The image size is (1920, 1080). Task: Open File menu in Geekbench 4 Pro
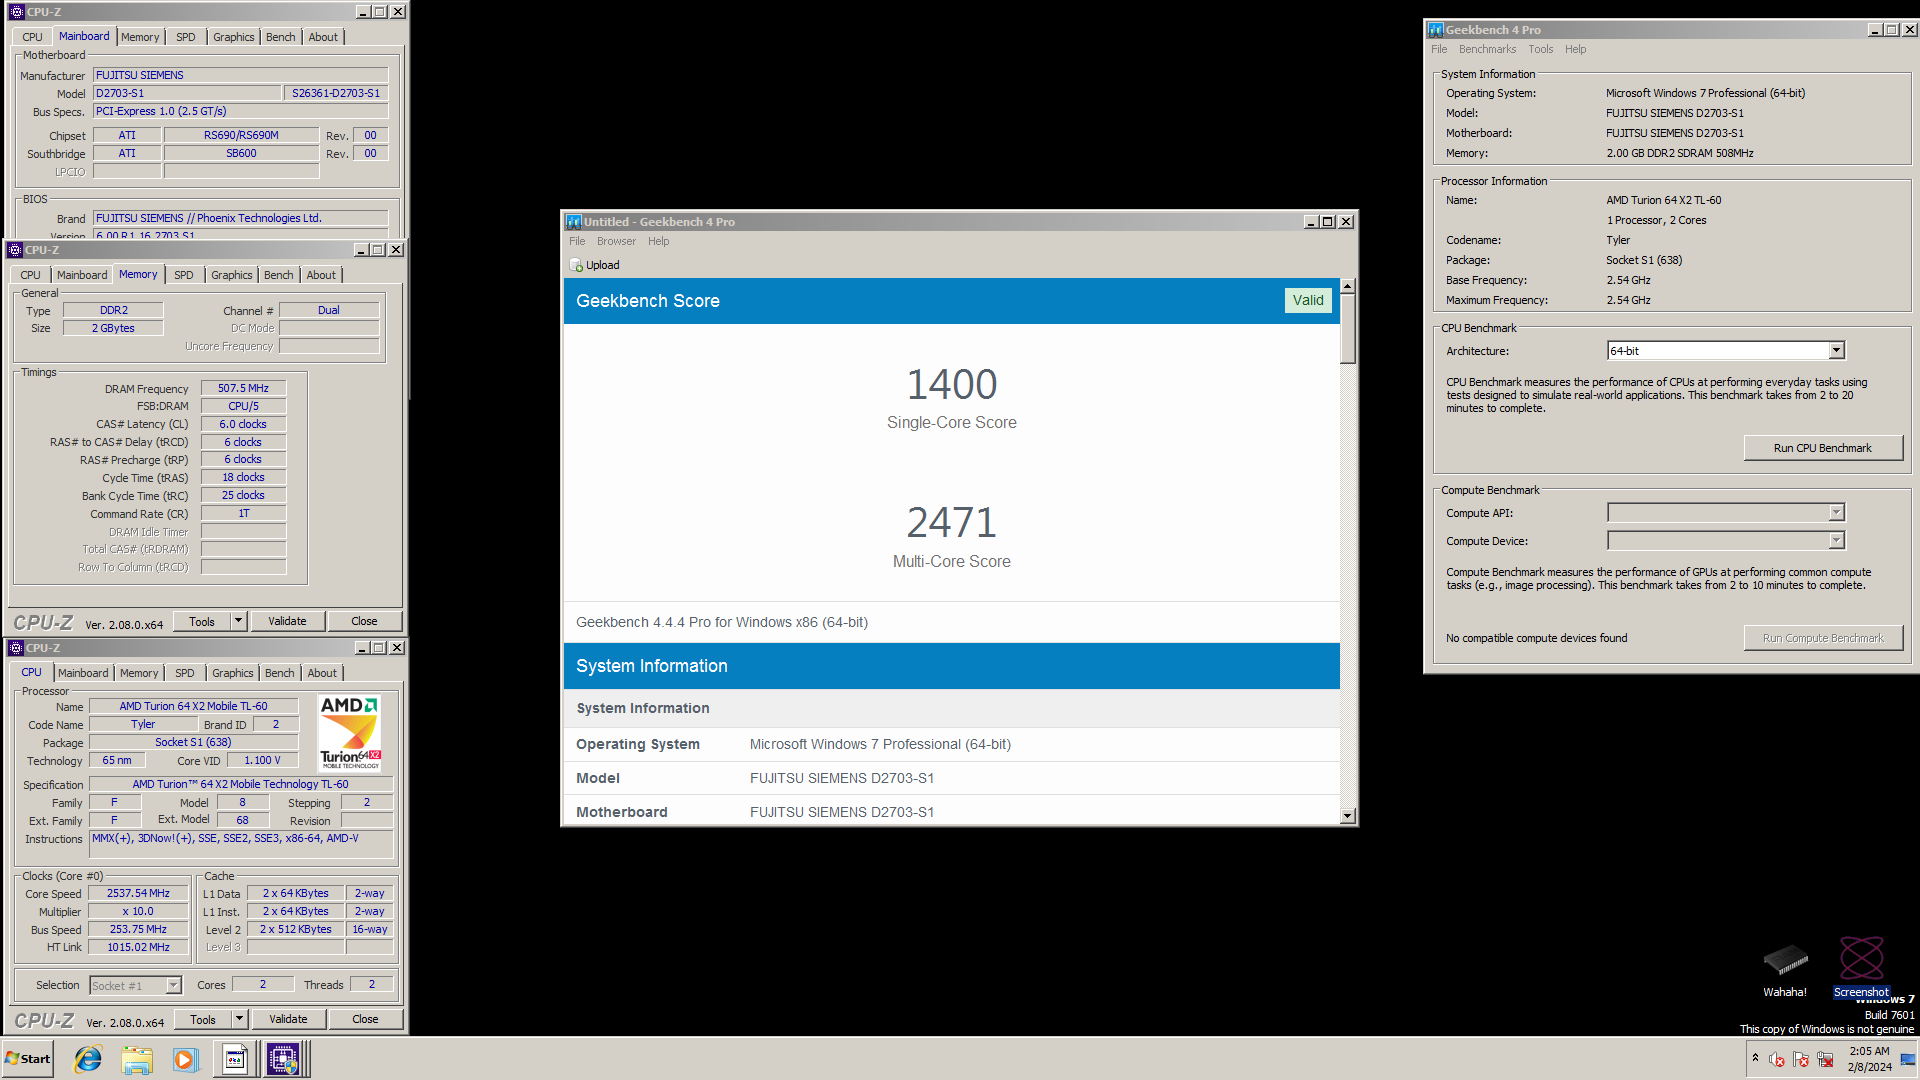coord(1439,49)
